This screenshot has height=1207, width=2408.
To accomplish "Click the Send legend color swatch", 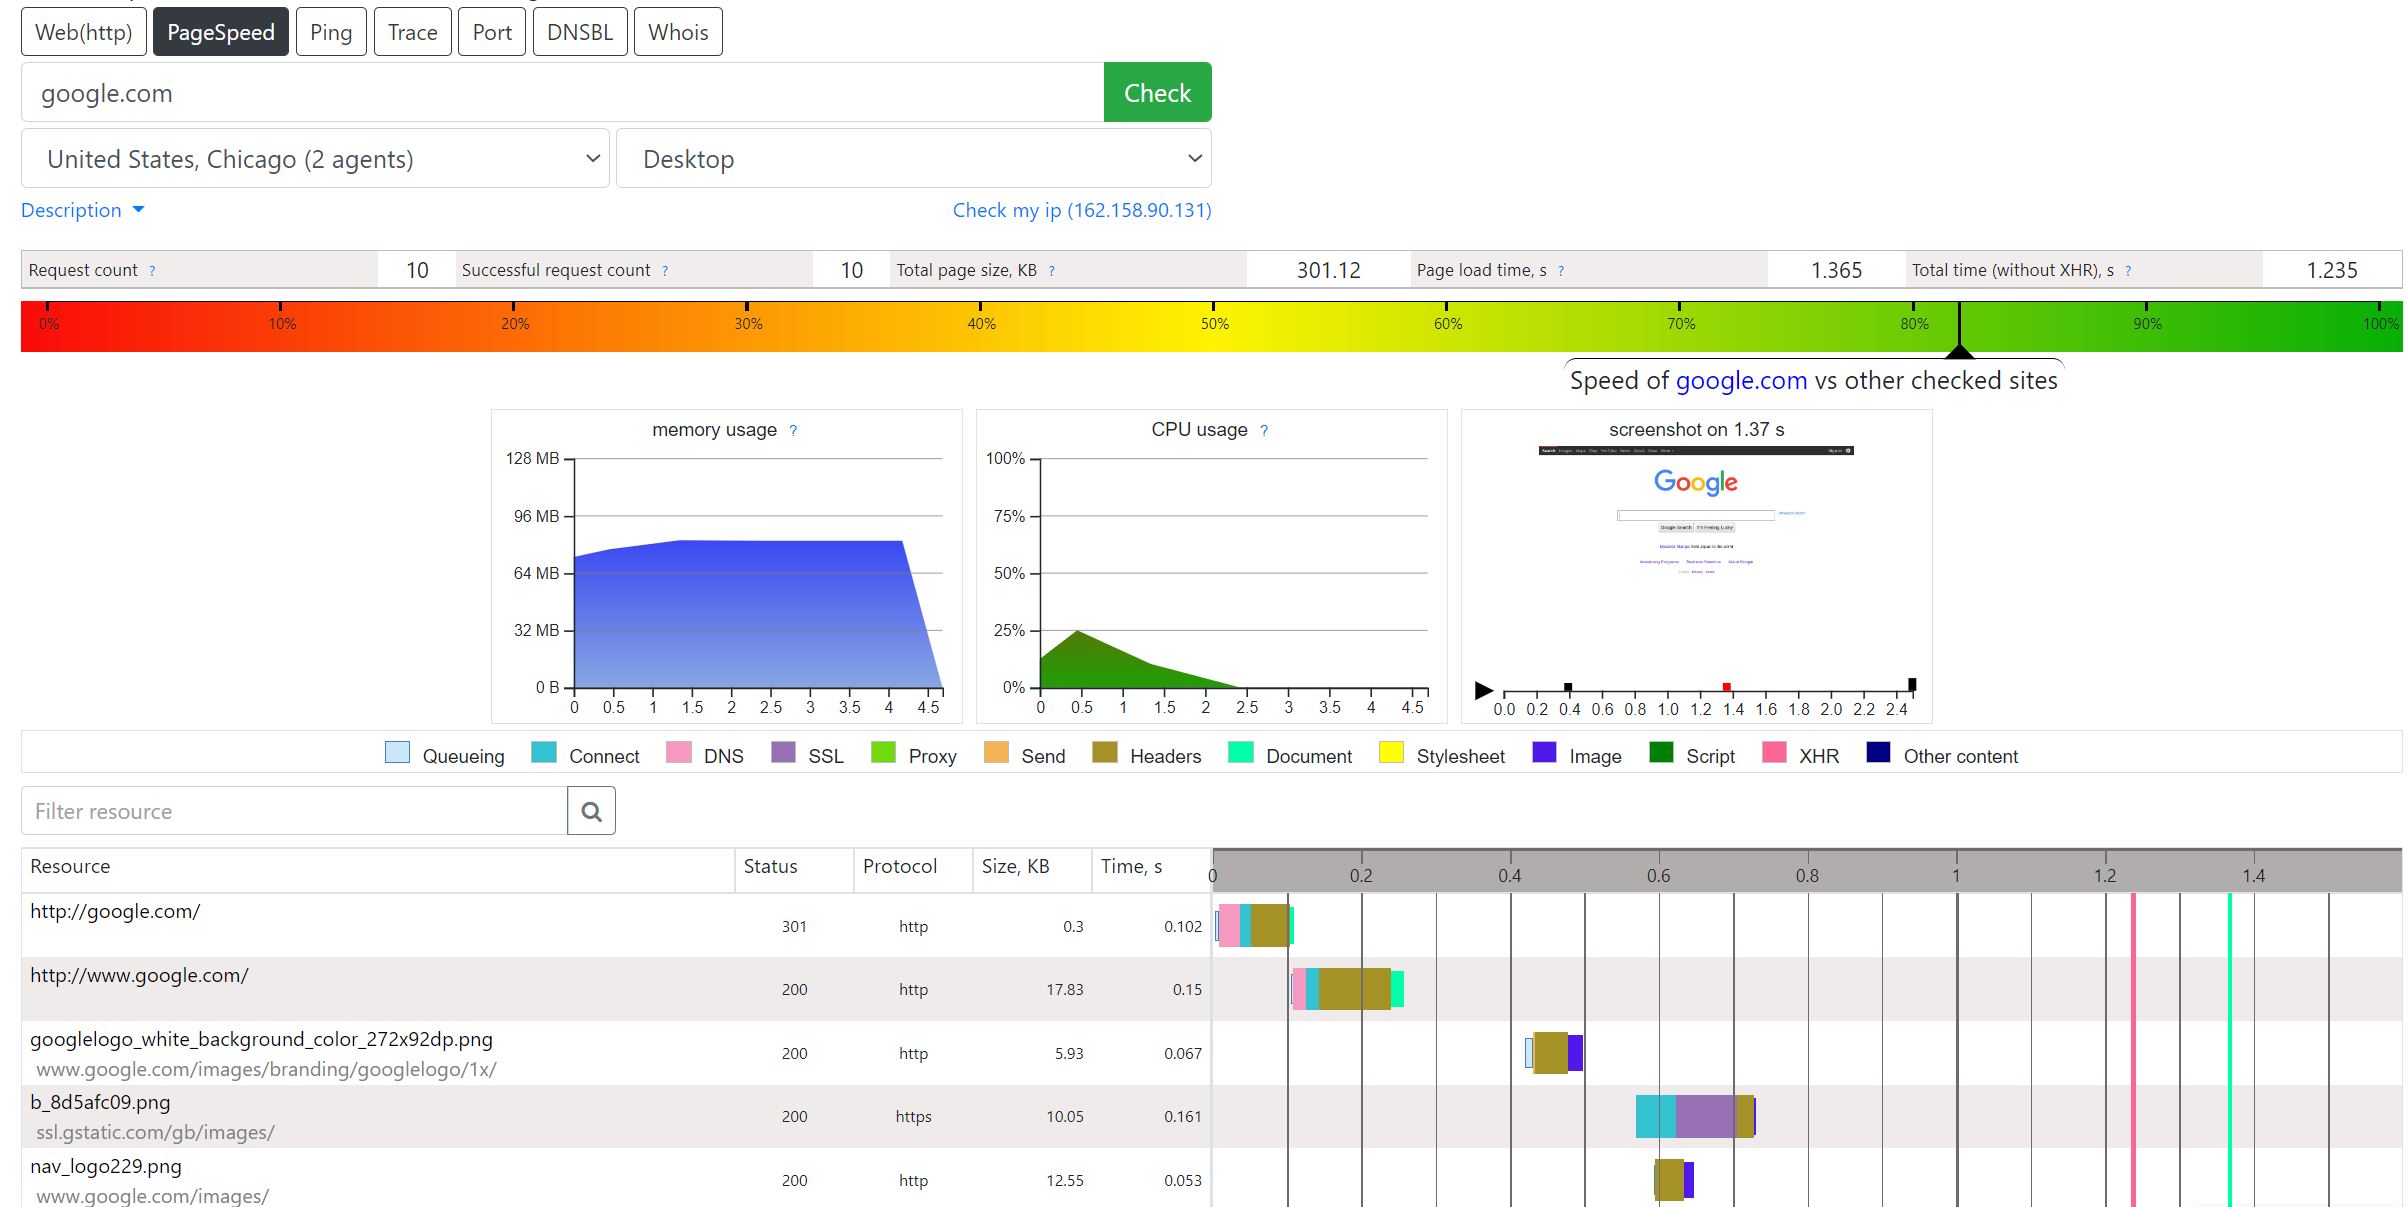I will click(x=997, y=753).
